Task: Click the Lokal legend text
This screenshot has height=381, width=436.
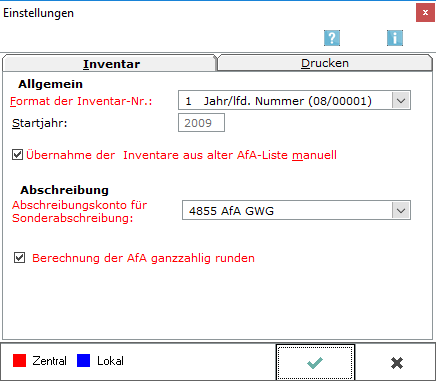Action: point(110,361)
